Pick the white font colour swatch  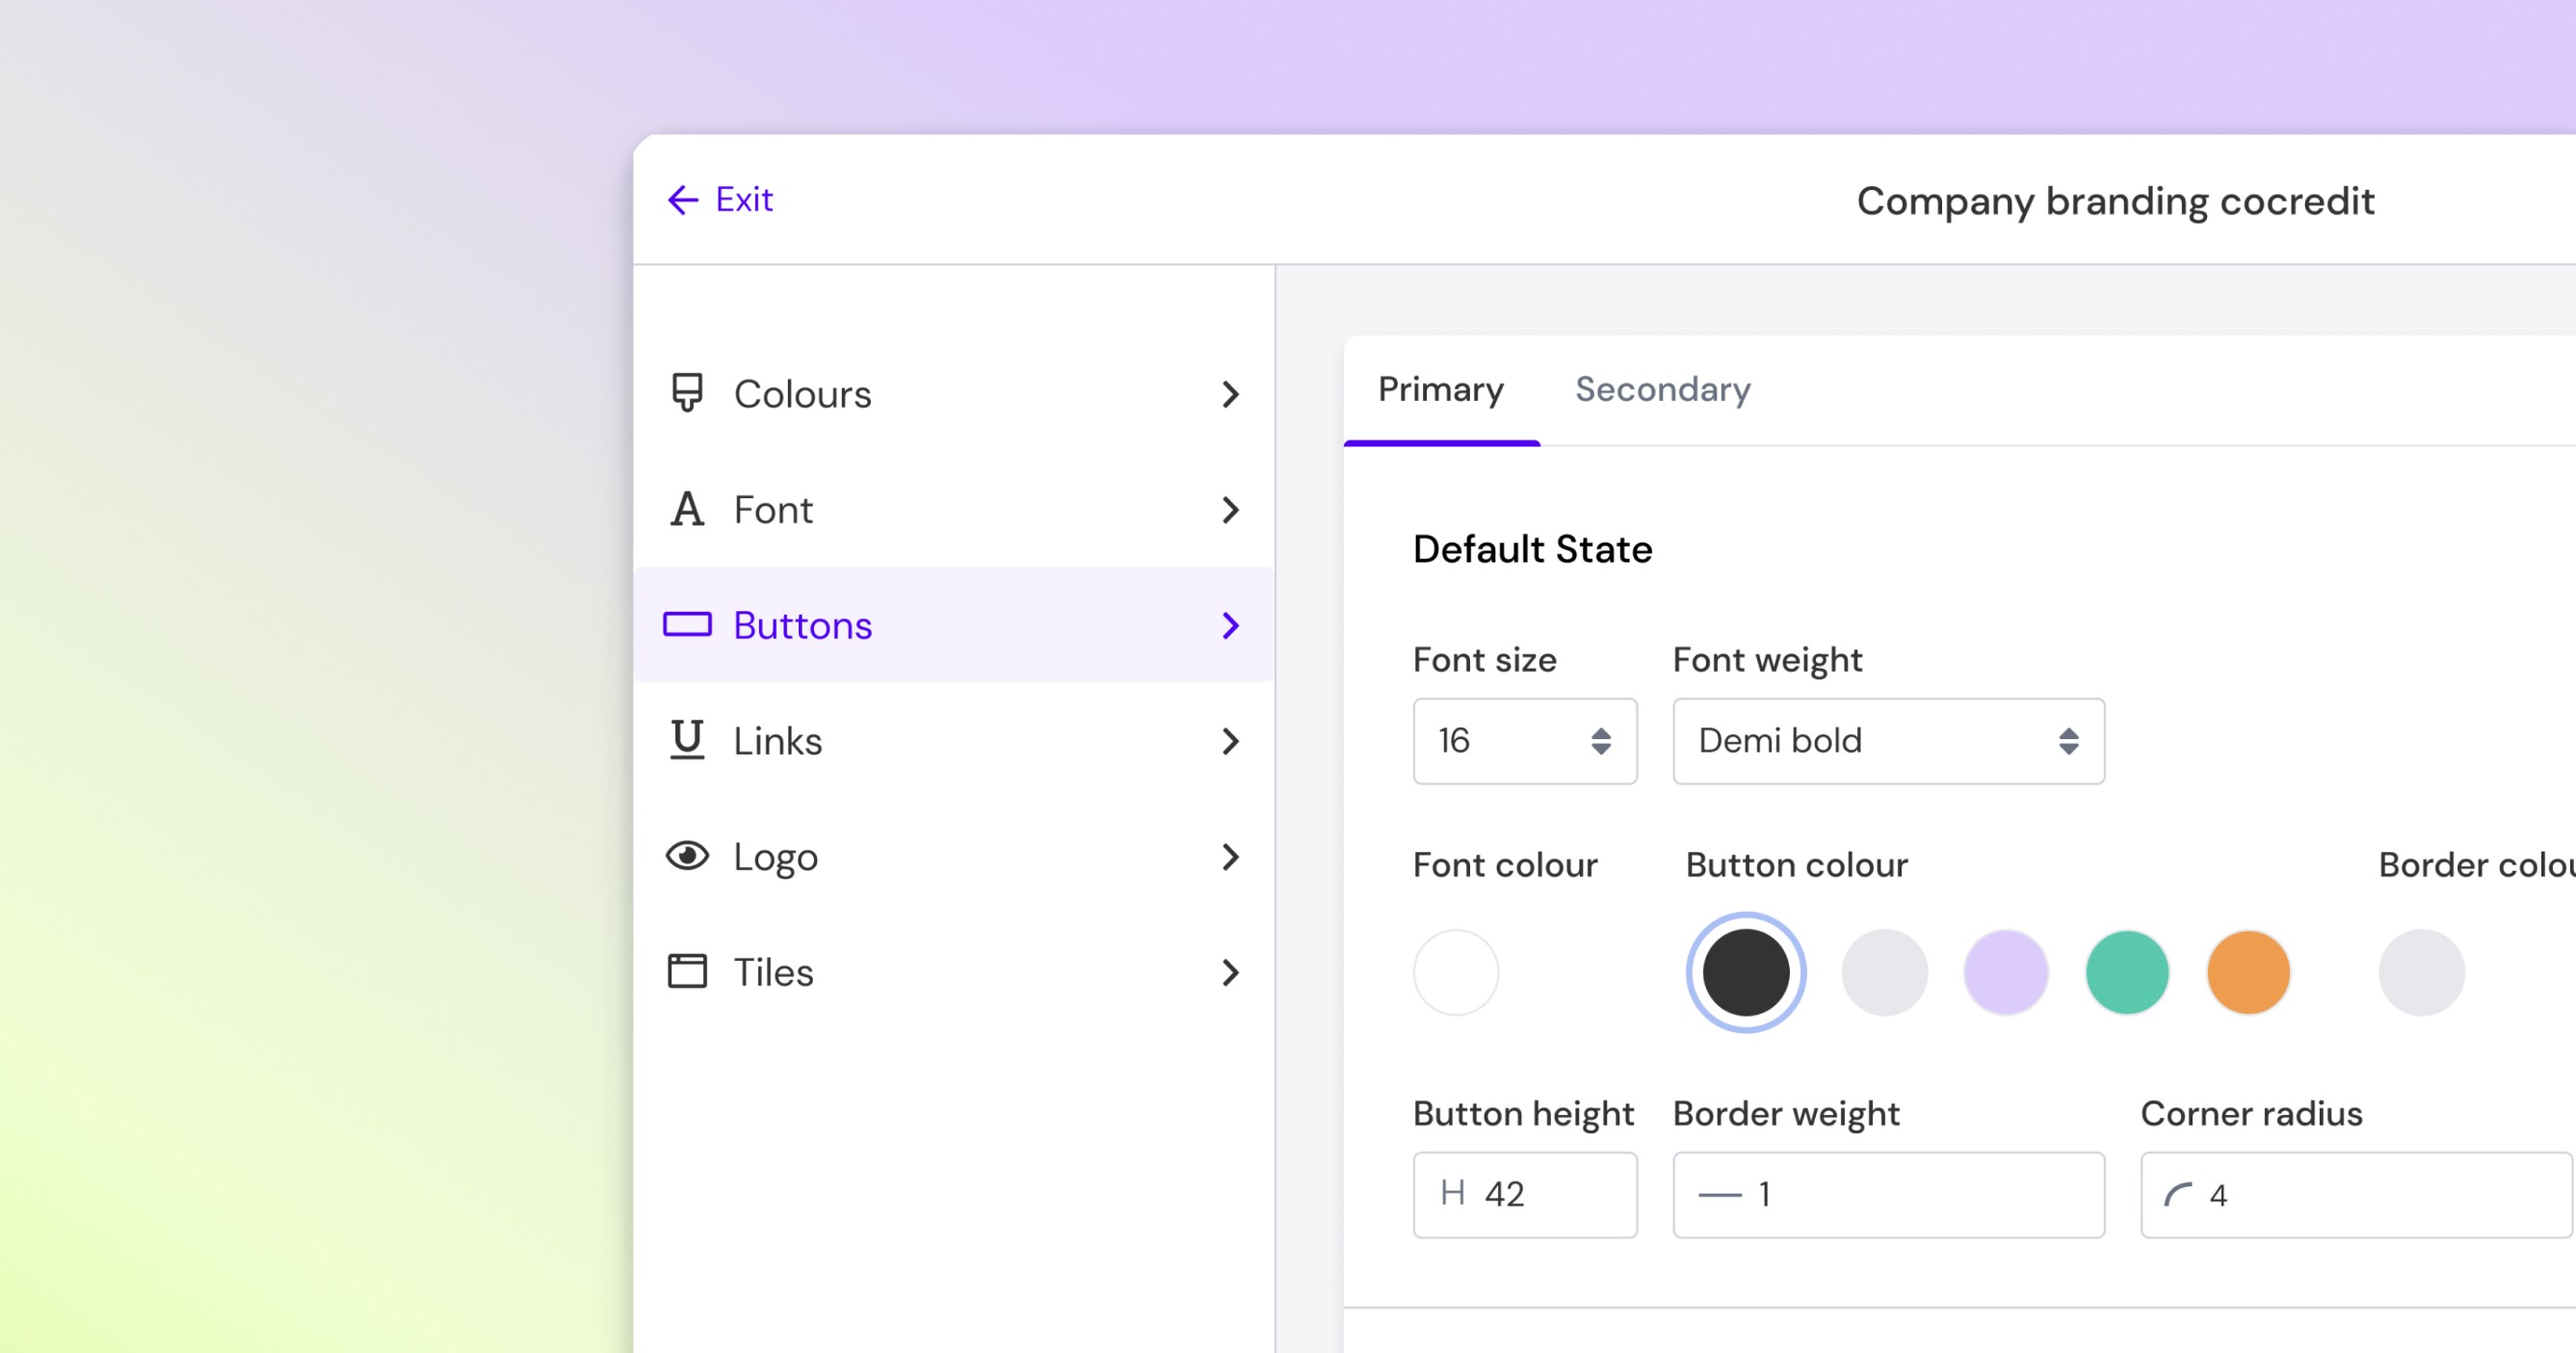1455,972
